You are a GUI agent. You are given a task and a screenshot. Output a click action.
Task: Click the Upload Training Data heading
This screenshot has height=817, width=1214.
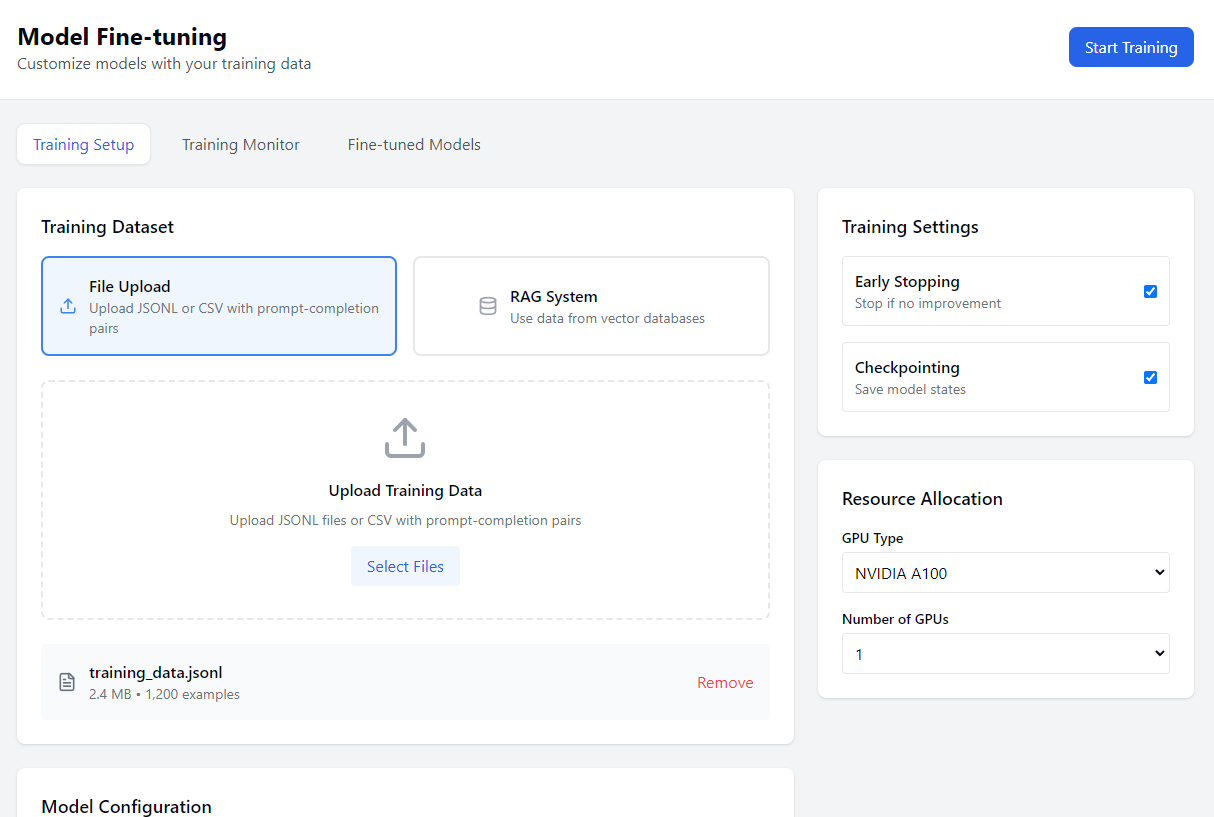pyautogui.click(x=405, y=491)
